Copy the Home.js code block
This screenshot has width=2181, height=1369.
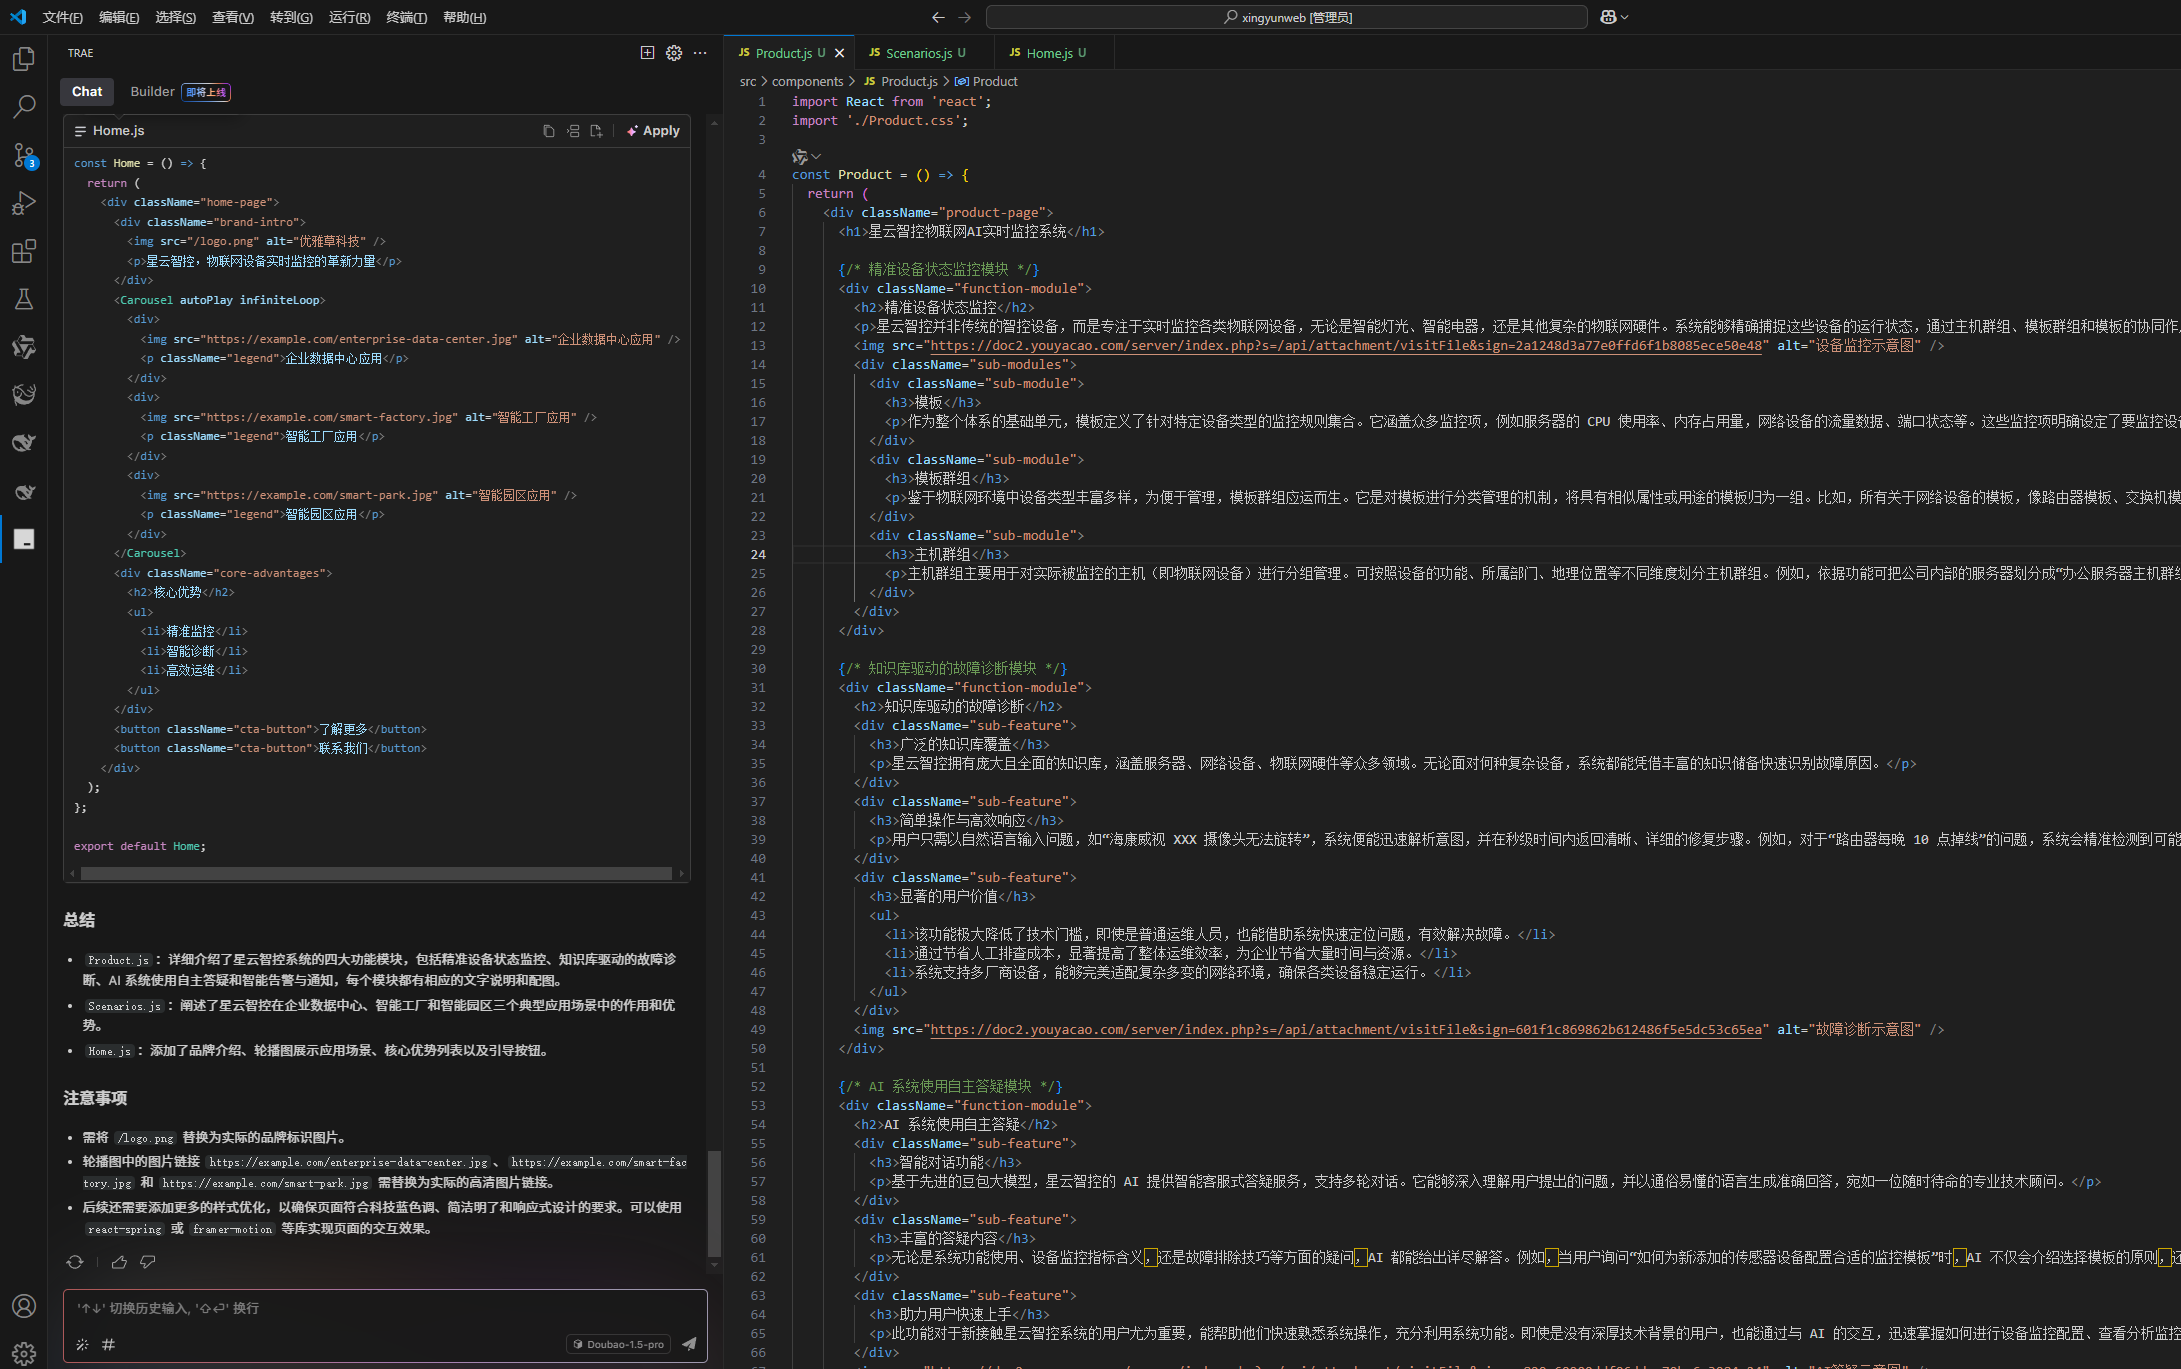[x=548, y=131]
